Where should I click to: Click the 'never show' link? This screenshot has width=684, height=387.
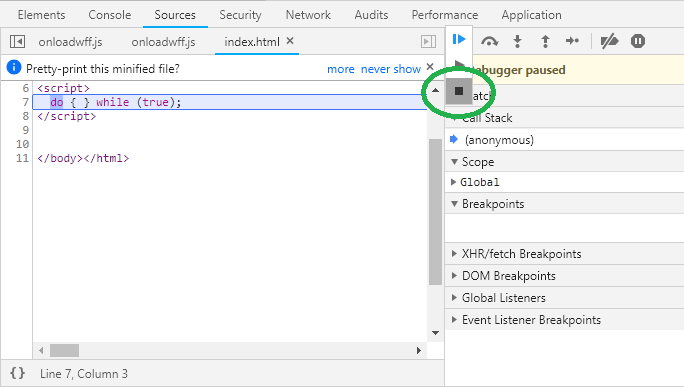pos(390,69)
